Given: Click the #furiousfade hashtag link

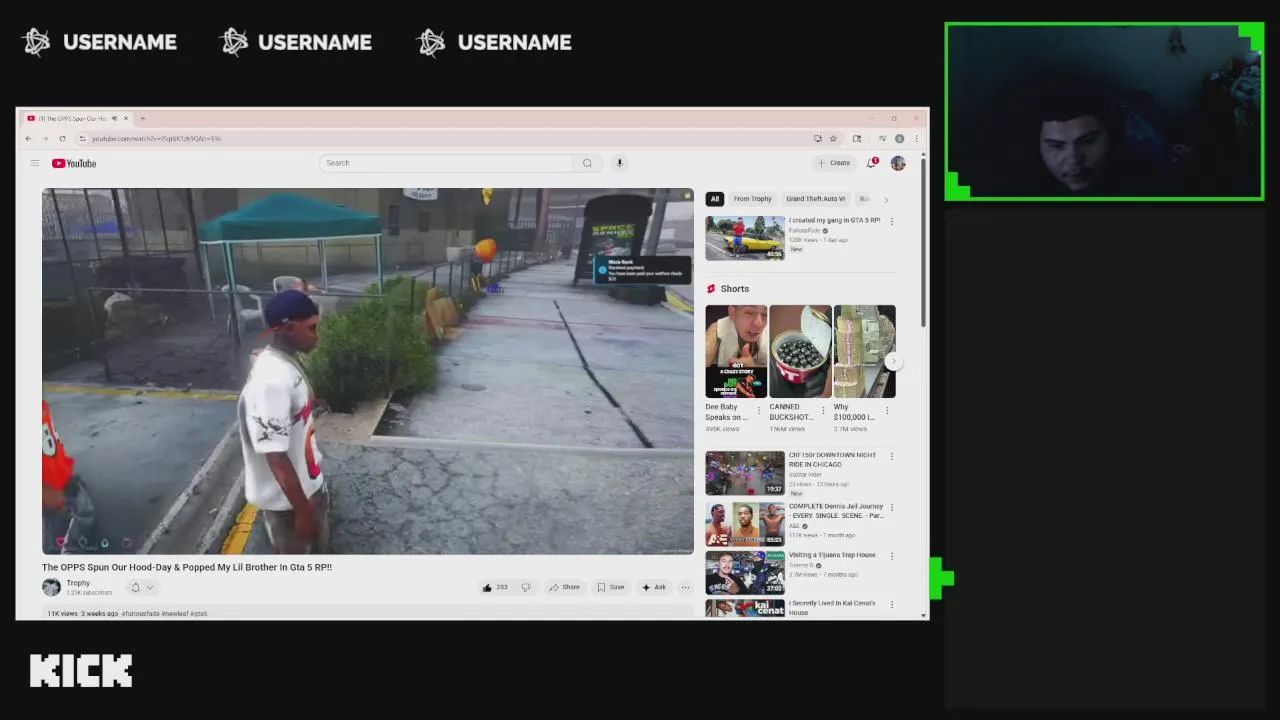Looking at the screenshot, I should 140,613.
